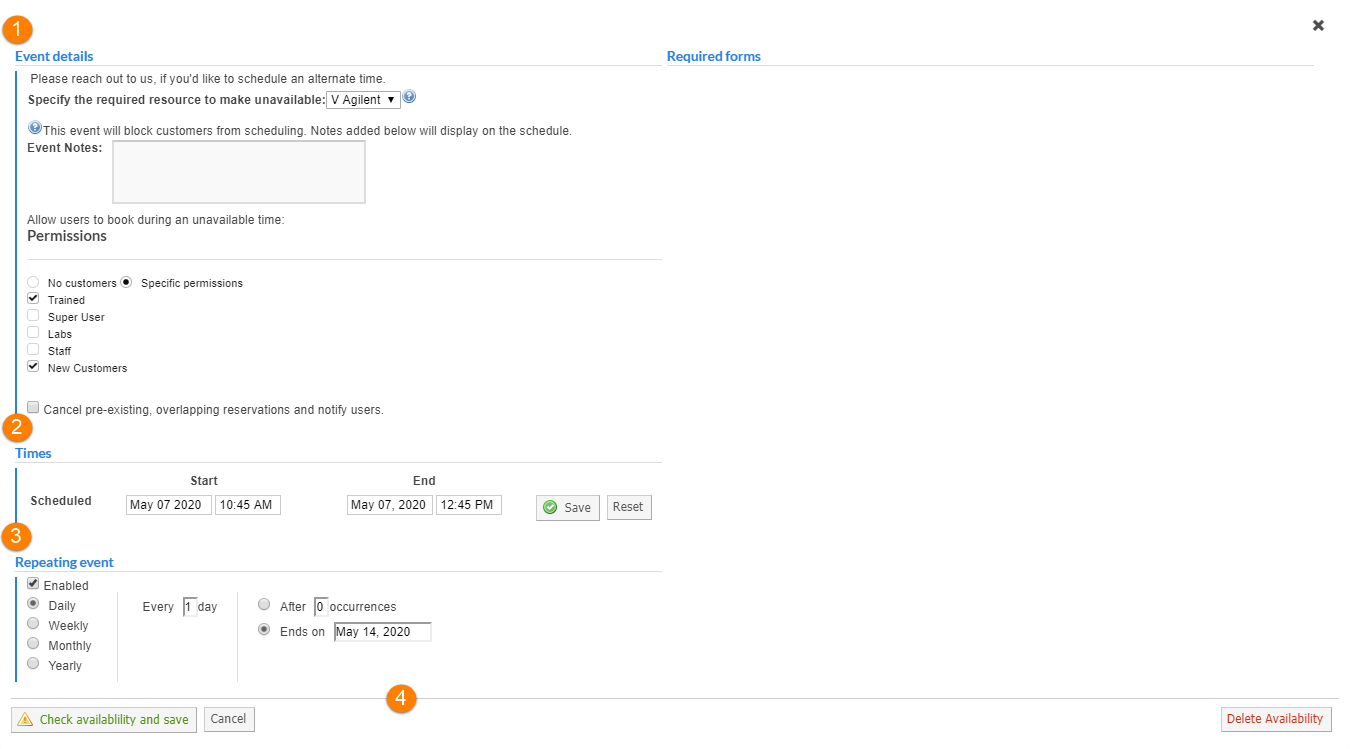Open the start time 10:45 AM field
This screenshot has height=749, width=1350.
pos(247,505)
